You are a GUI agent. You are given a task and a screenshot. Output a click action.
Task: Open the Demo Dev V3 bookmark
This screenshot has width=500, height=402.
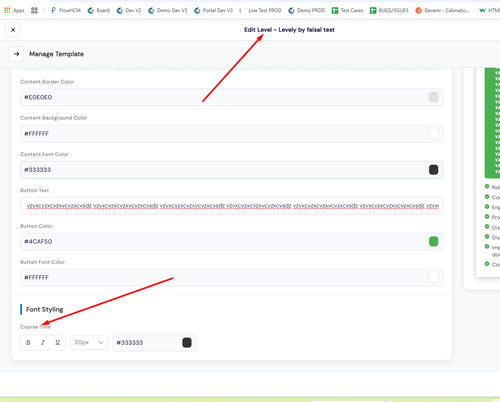(x=168, y=10)
